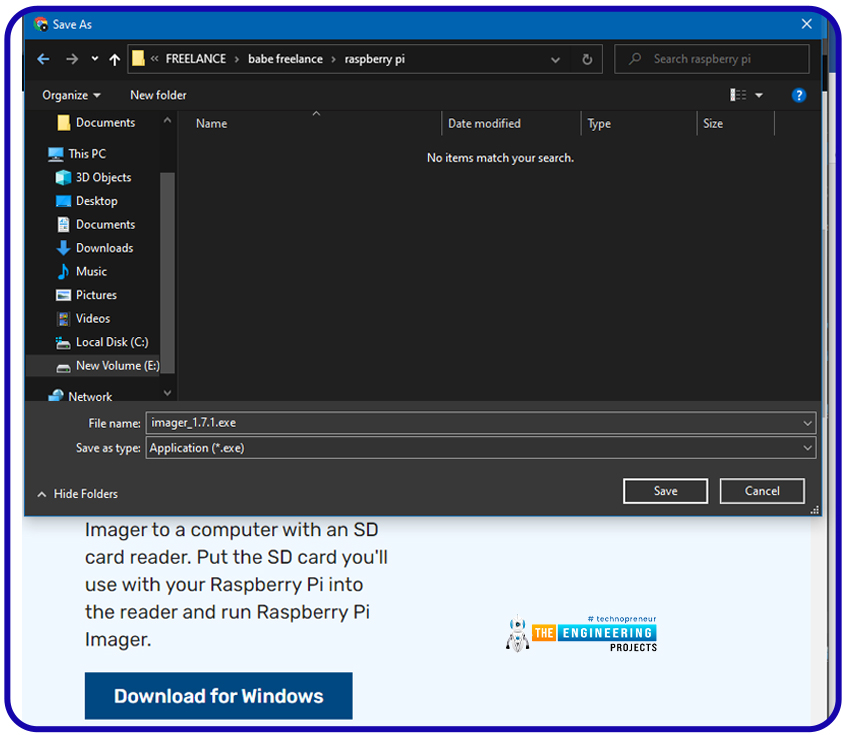This screenshot has width=845, height=735.
Task: Open Desktop in the sidebar
Action: [x=96, y=201]
